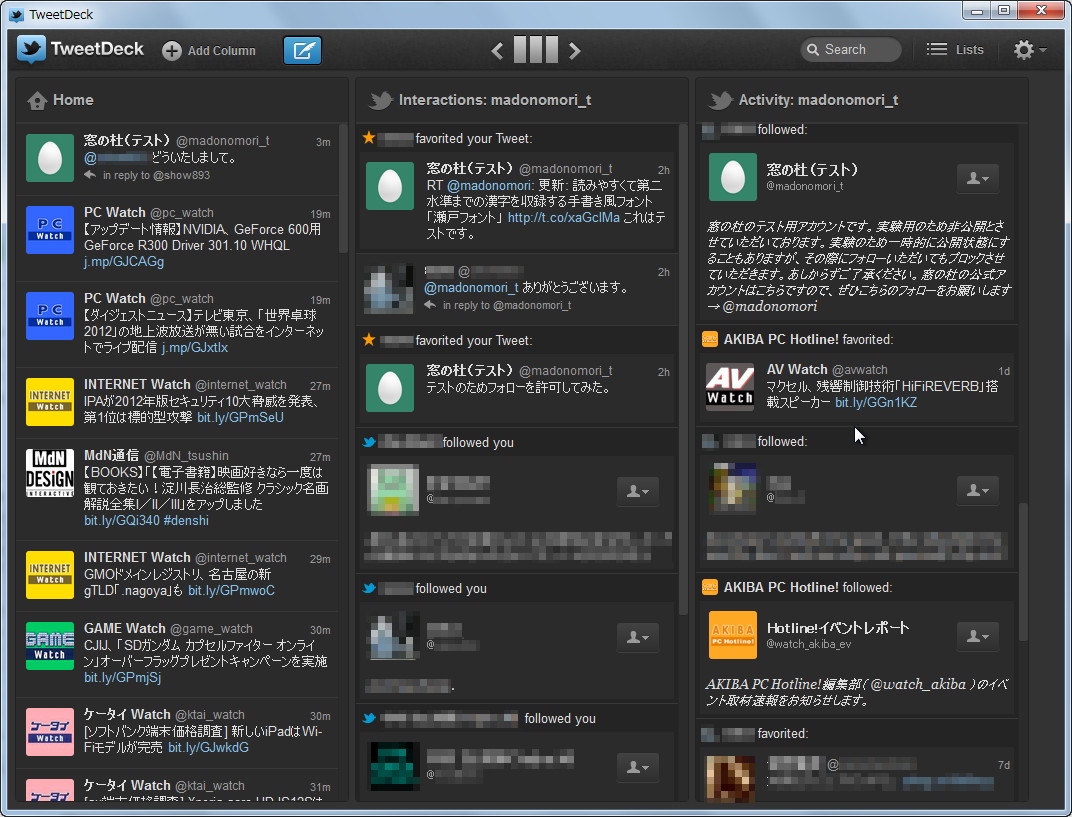Open the follow options dropdown in the 'followed you' notification
The image size is (1072, 817).
point(638,491)
